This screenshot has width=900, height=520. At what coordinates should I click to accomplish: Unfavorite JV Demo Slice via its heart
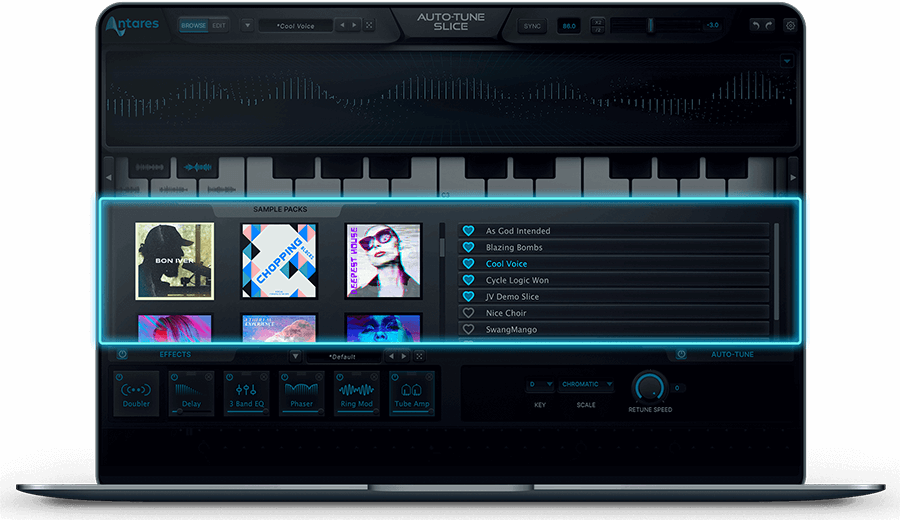click(x=468, y=297)
